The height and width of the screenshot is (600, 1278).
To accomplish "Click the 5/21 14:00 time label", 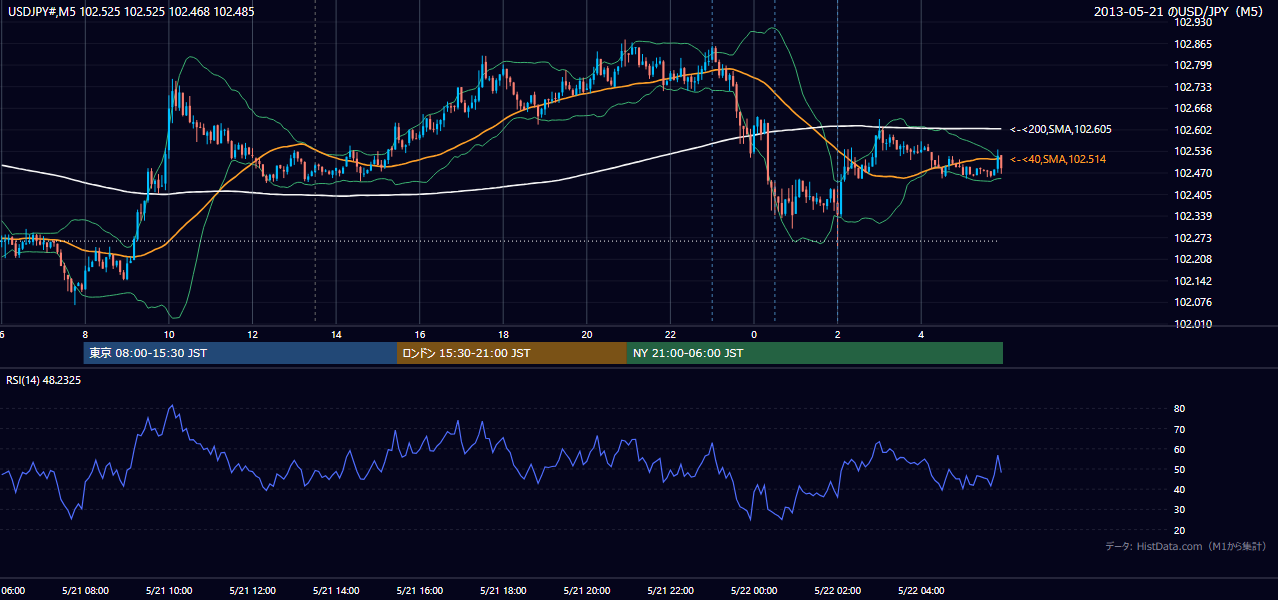I will tap(336, 590).
